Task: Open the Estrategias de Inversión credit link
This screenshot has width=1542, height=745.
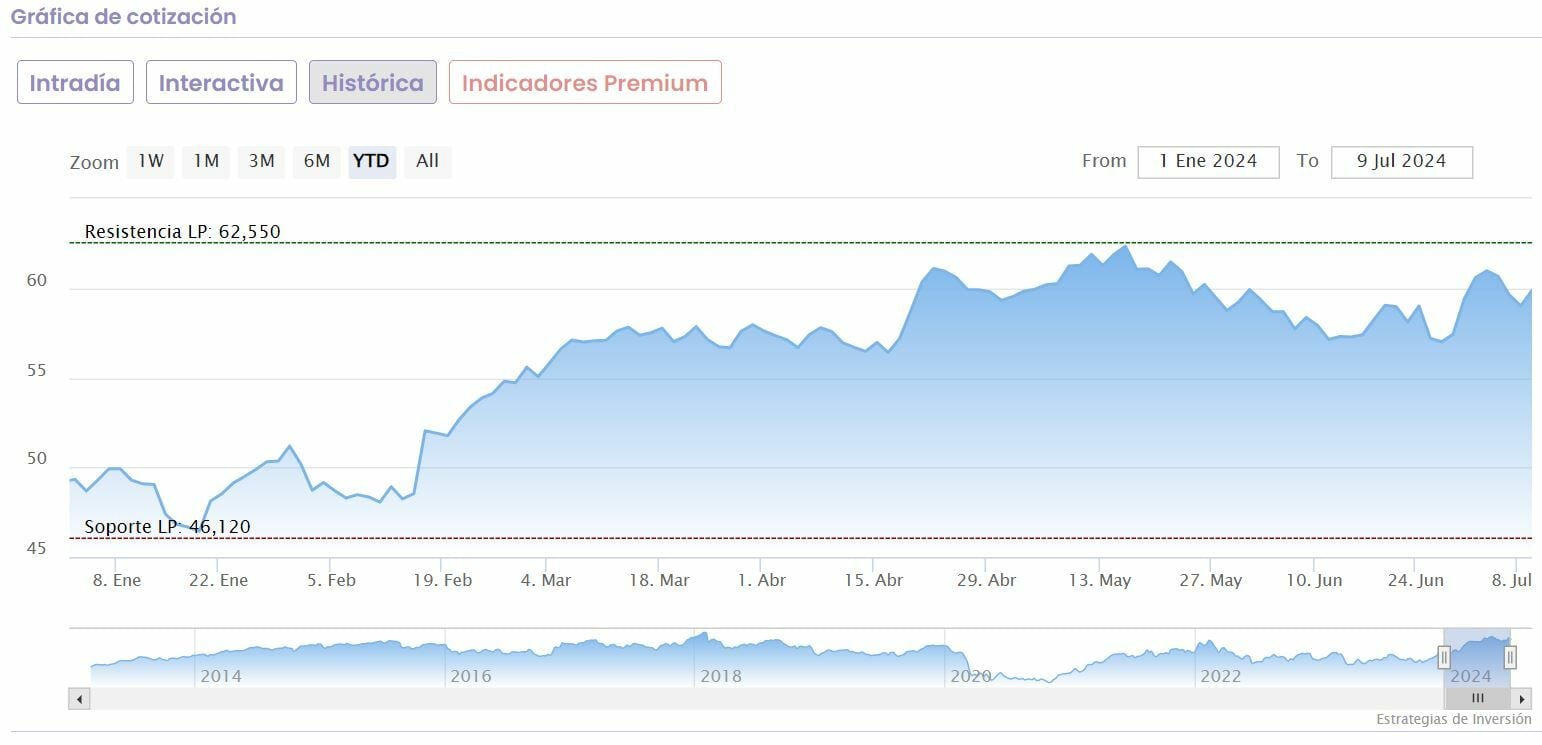Action: click(x=1453, y=719)
